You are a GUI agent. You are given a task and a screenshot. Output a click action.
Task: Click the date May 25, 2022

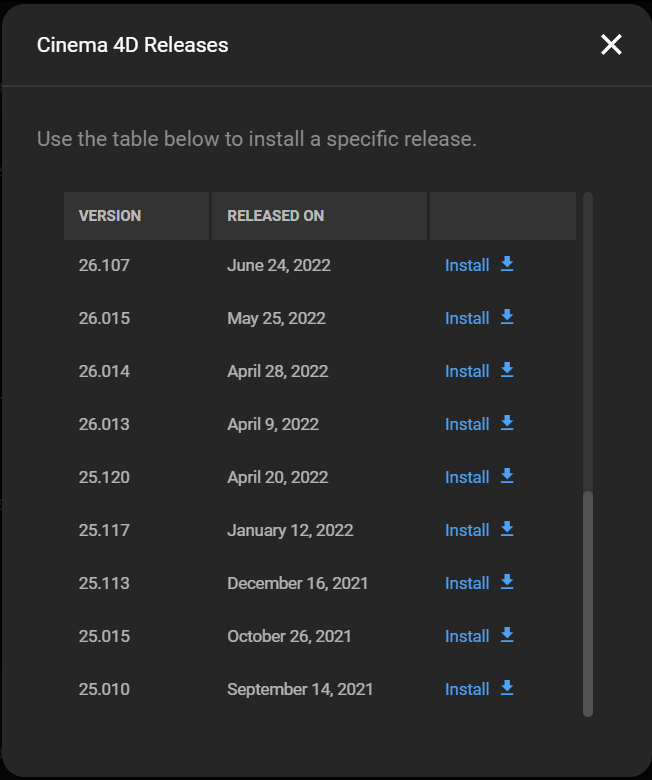click(277, 318)
